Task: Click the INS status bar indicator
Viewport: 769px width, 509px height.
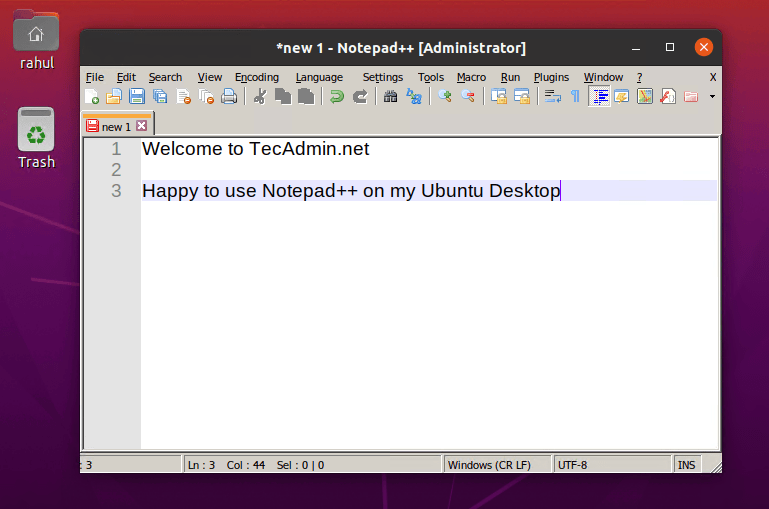Action: pos(687,465)
